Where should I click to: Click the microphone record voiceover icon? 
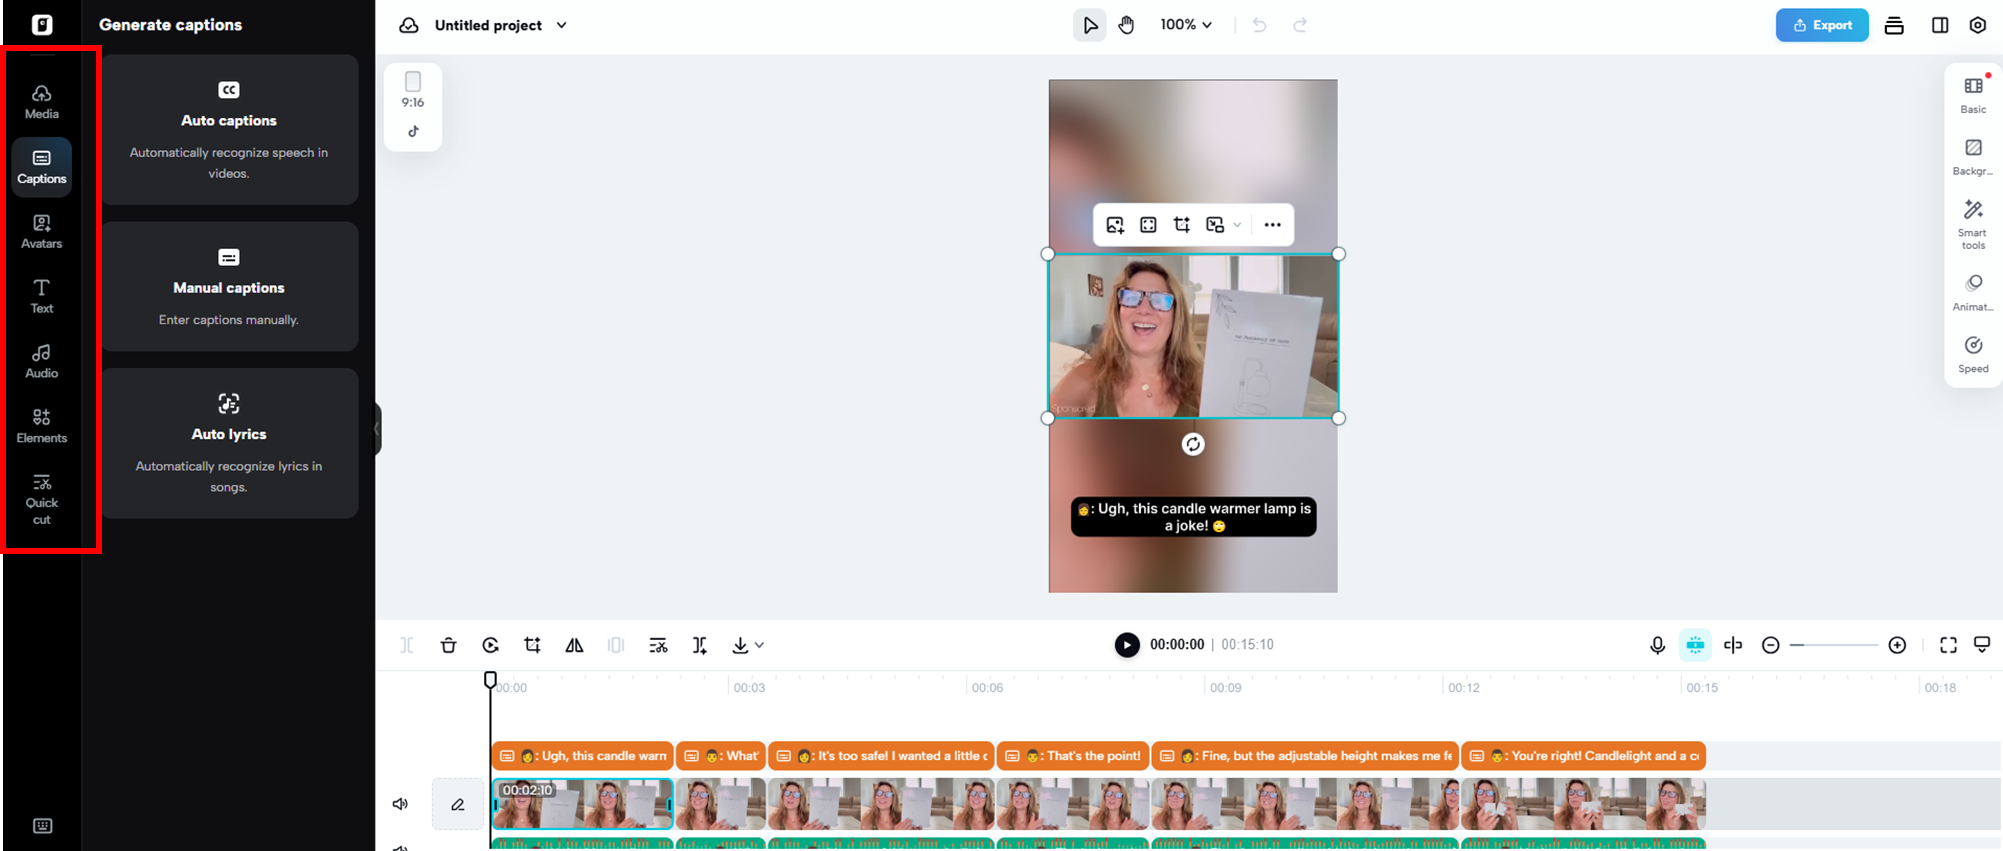(1657, 645)
